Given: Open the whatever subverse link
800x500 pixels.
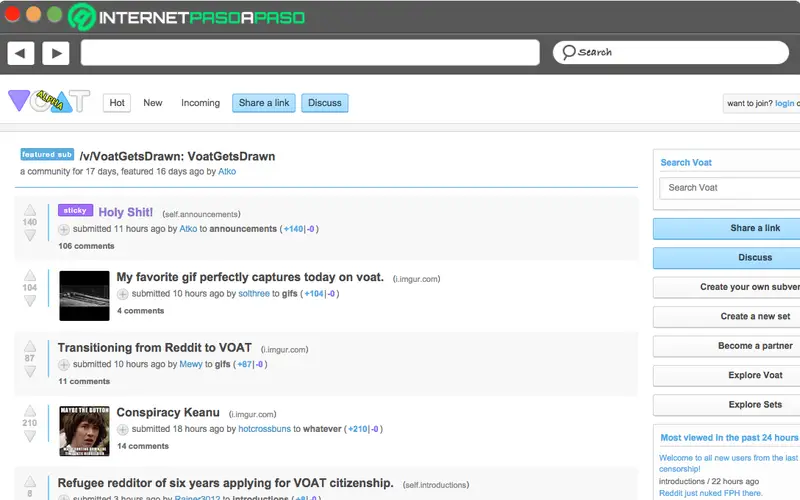Looking at the screenshot, I should tap(322, 429).
